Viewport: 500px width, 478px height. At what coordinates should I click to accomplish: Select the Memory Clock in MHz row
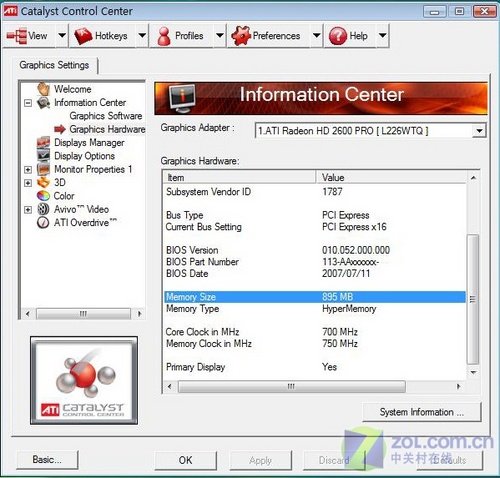315,343
